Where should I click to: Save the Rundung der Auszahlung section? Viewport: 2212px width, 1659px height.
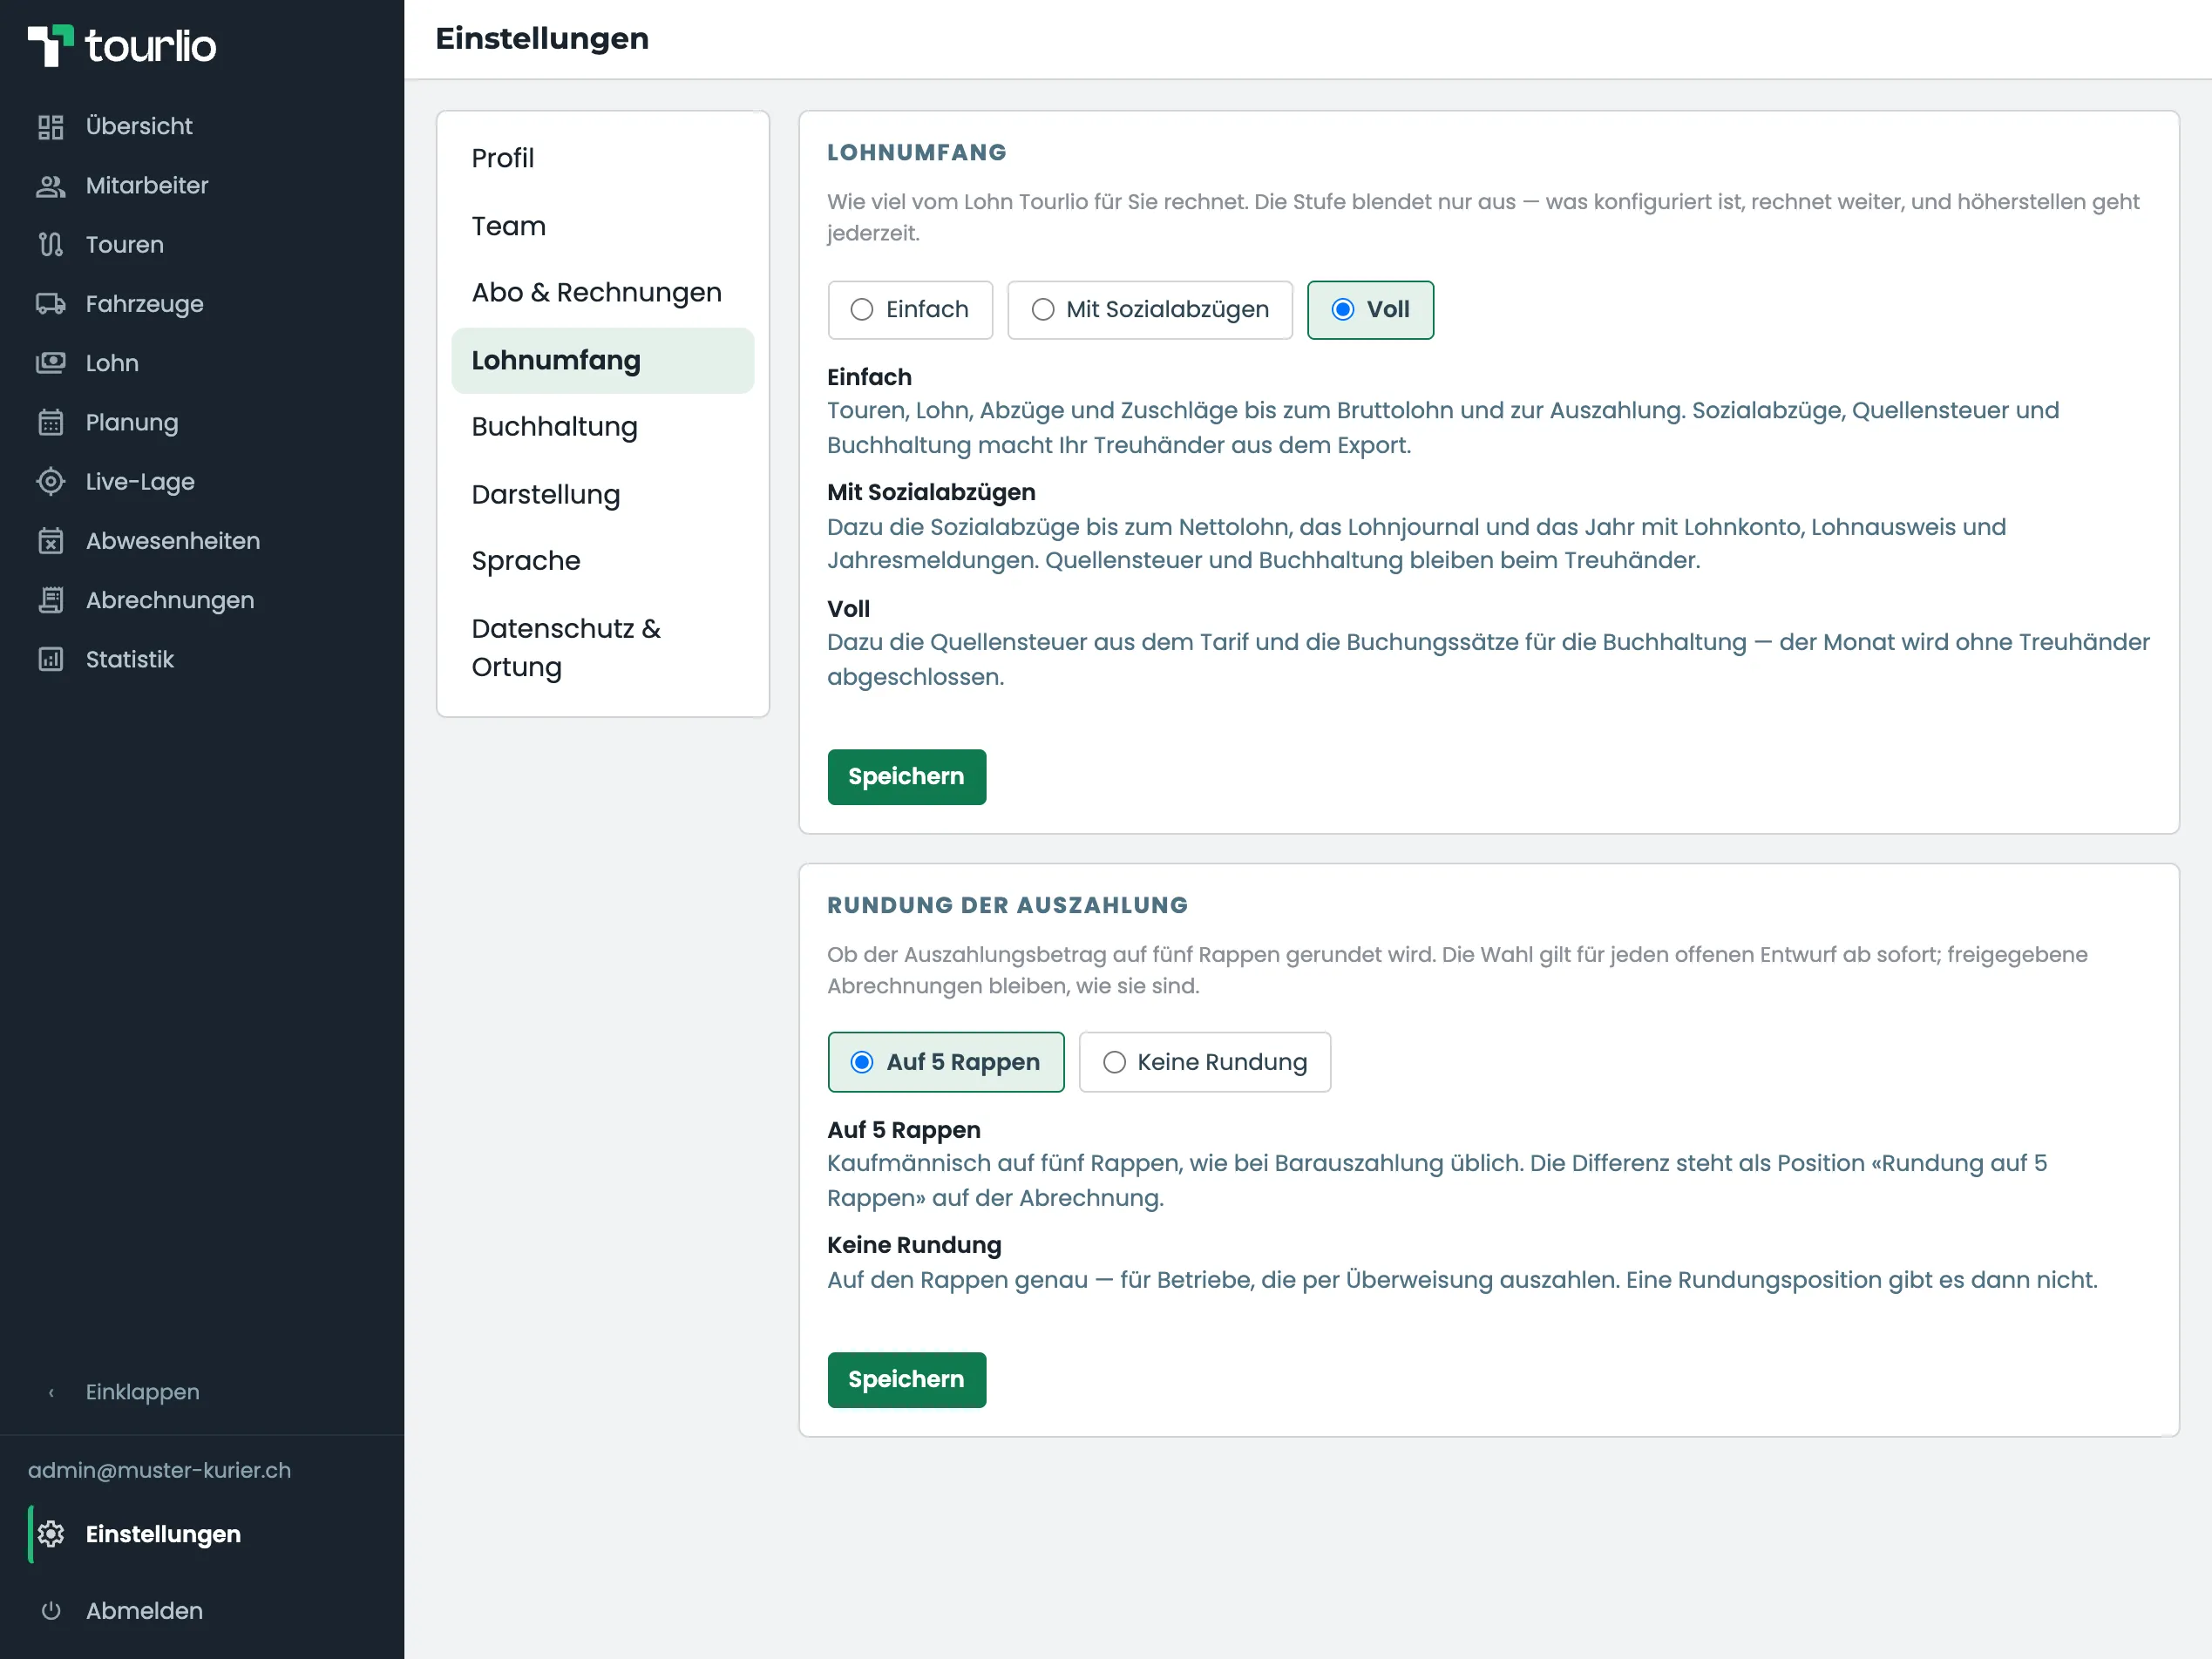click(906, 1380)
